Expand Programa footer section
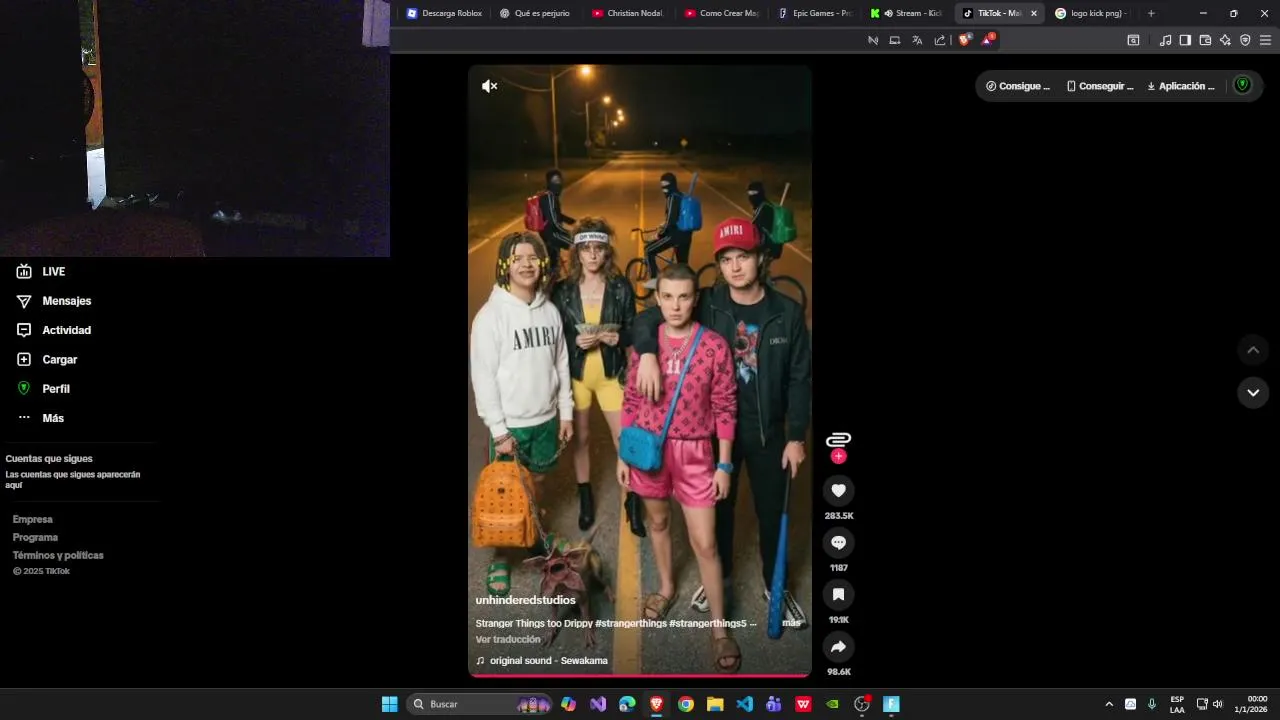Image resolution: width=1280 pixels, height=720 pixels. pyautogui.click(x=35, y=537)
